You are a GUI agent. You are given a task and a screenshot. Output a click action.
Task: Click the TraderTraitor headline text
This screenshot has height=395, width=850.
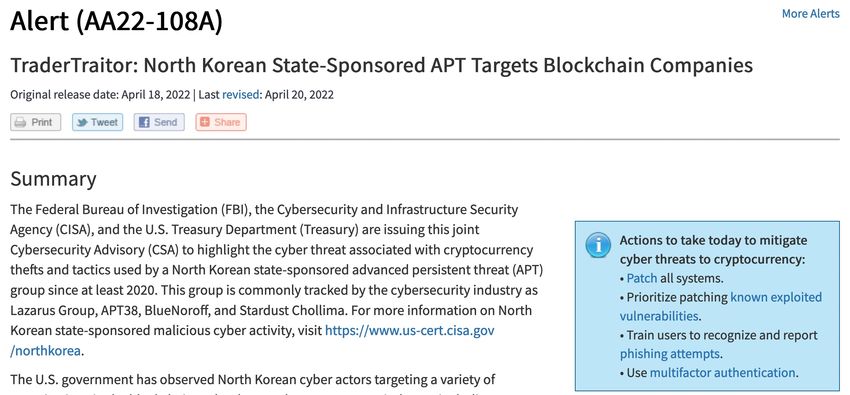[x=382, y=66]
